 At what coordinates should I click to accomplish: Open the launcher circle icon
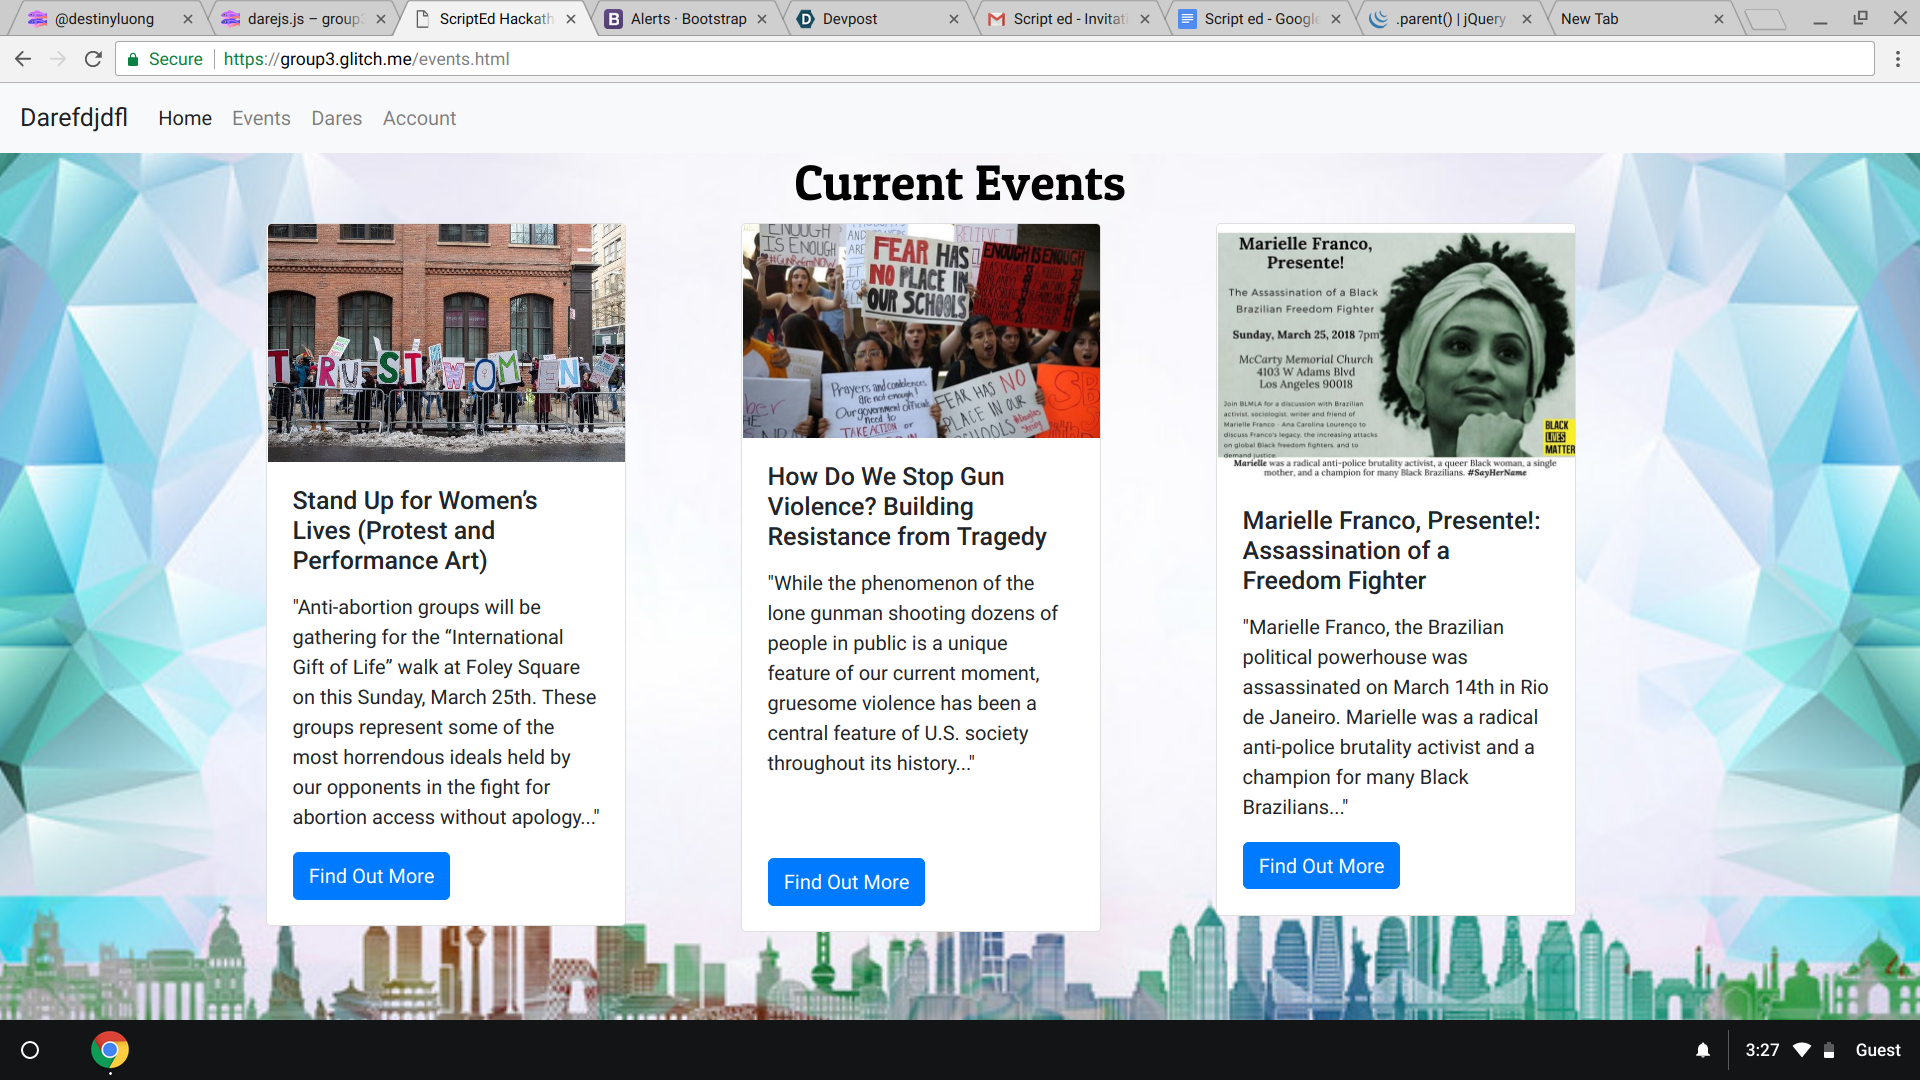30,1050
